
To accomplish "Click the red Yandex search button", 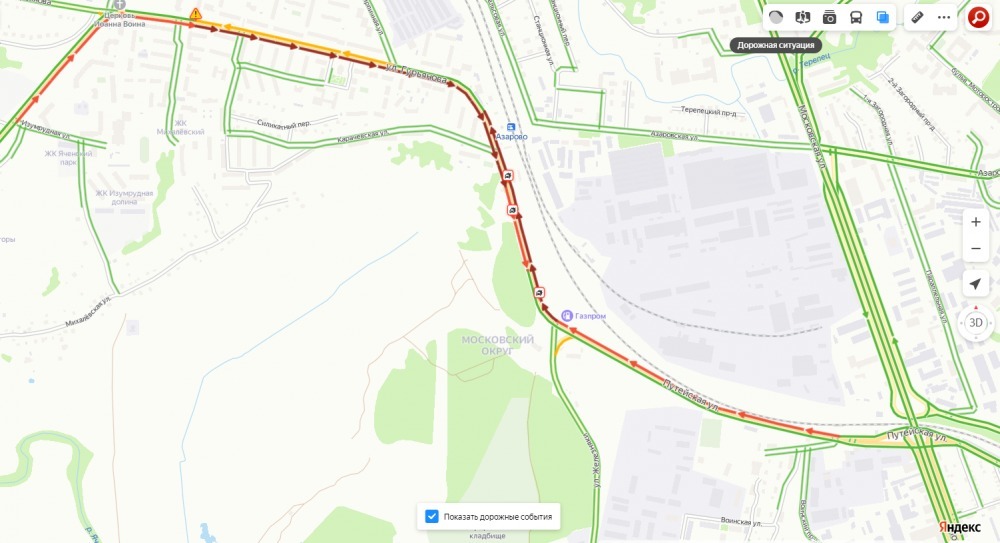I will tap(978, 17).
